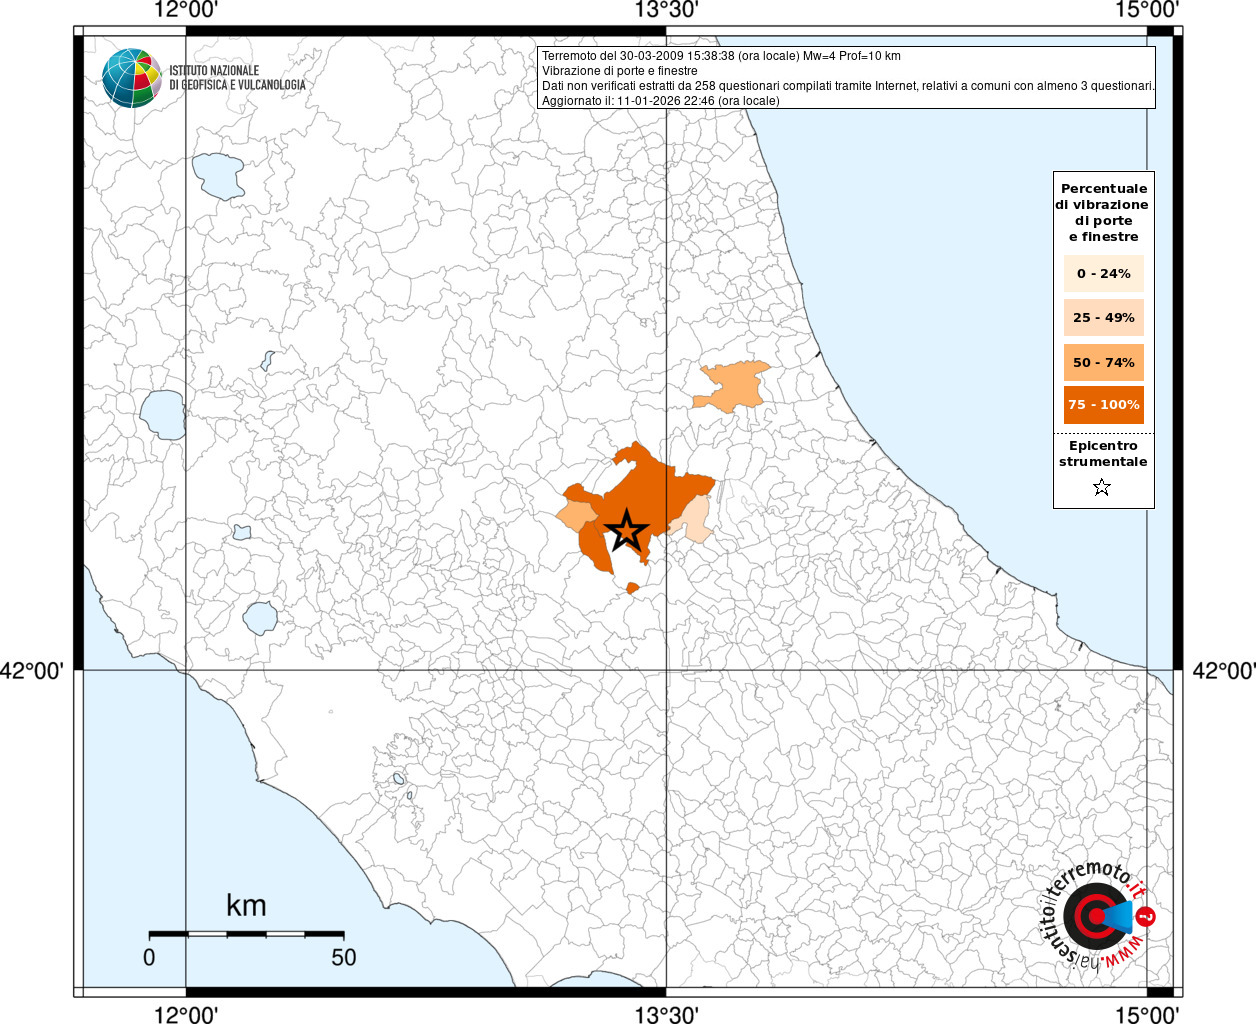The image size is (1256, 1024).
Task: Select the 75 - 100% legend swatch
Action: click(1104, 405)
